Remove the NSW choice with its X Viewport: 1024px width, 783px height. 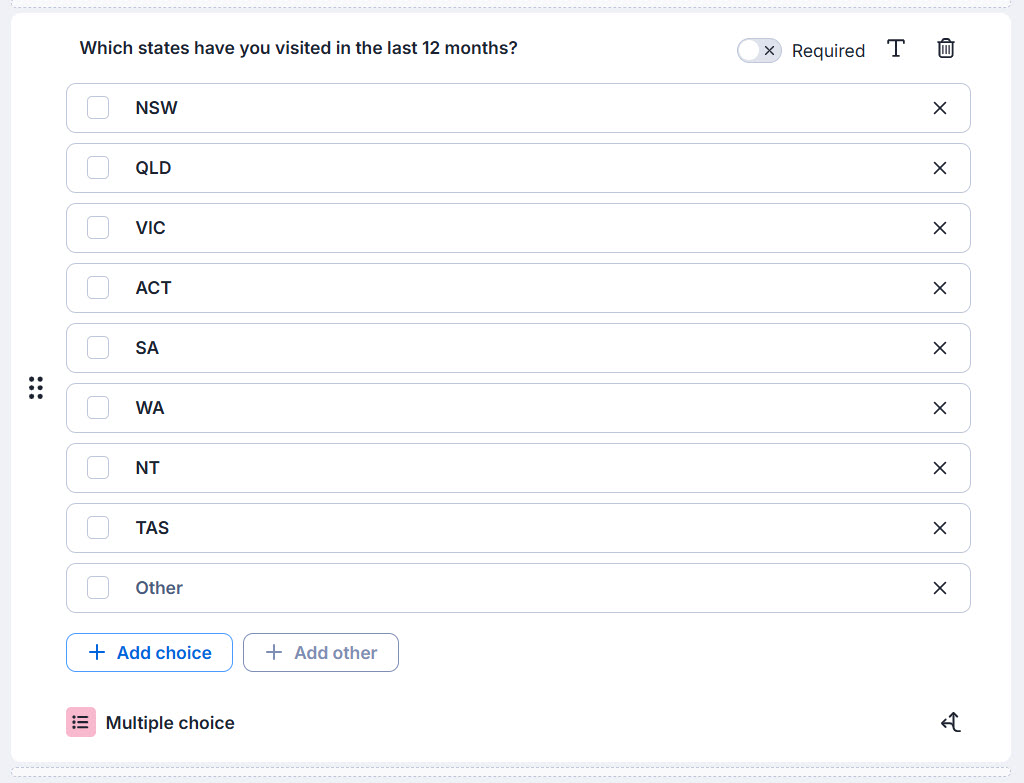(x=939, y=108)
